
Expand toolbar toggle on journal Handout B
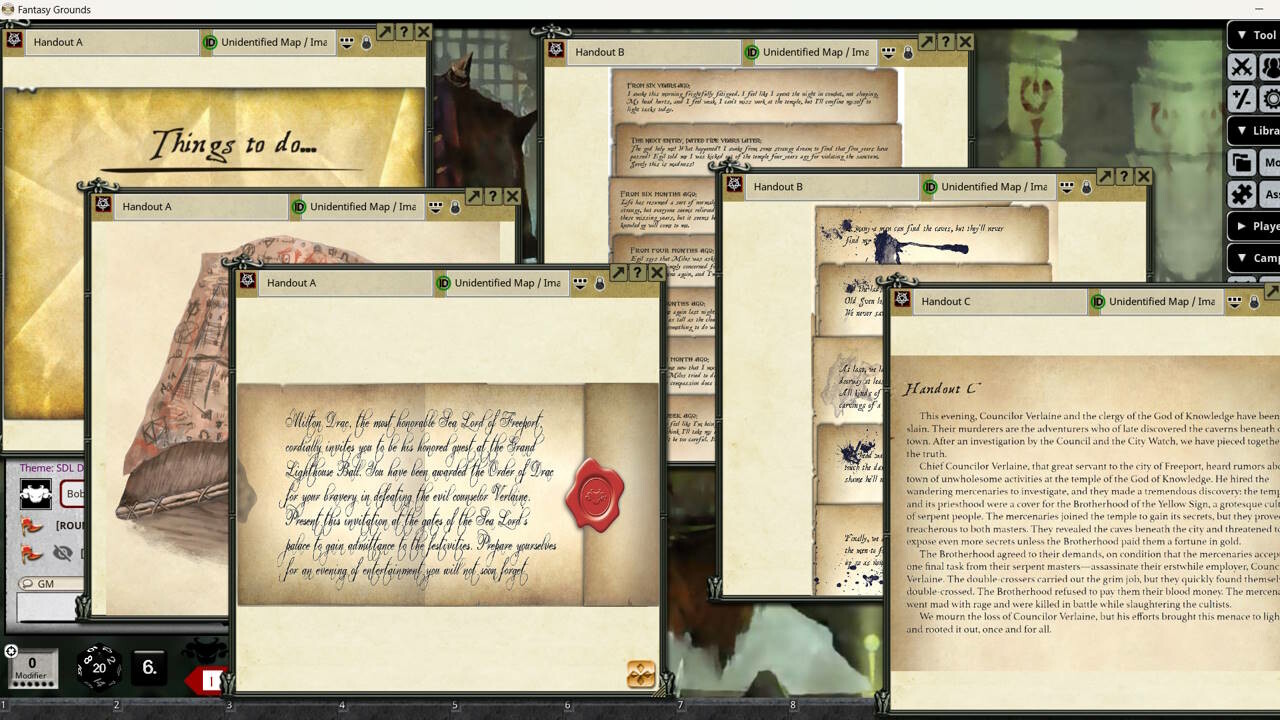click(888, 52)
